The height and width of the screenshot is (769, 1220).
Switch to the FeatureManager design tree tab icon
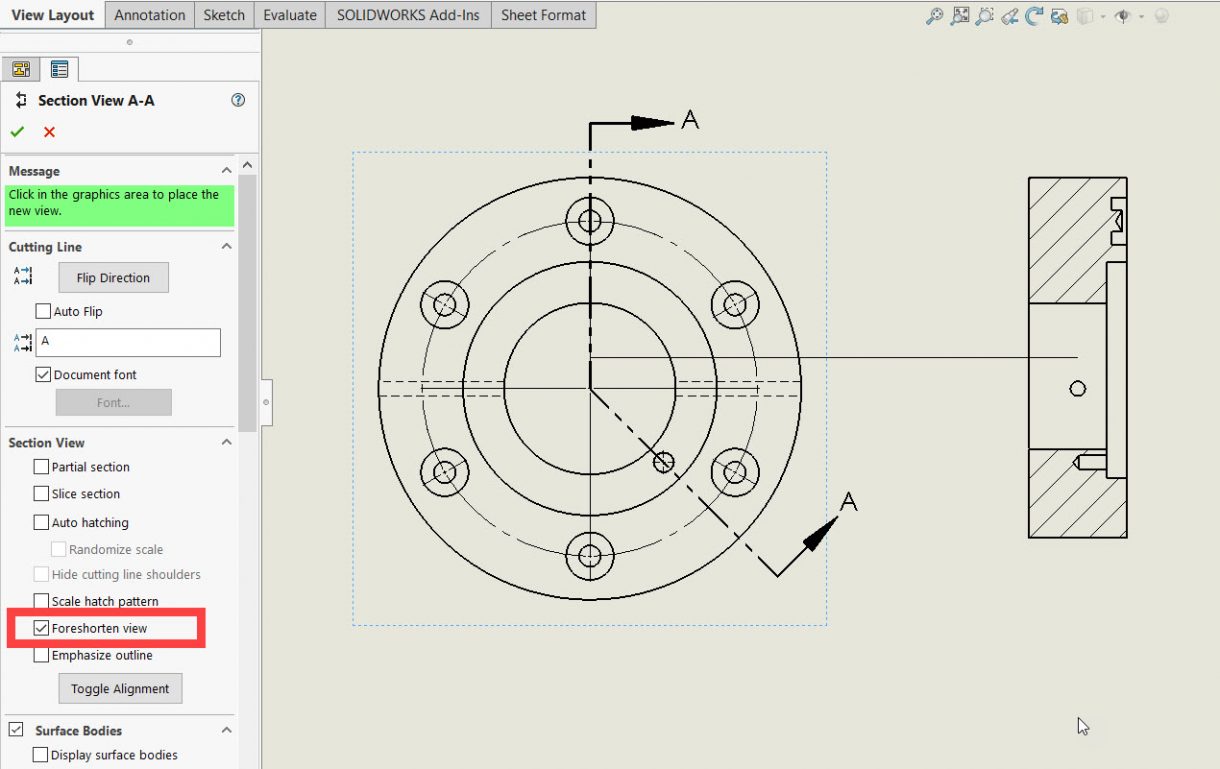pyautogui.click(x=20, y=69)
